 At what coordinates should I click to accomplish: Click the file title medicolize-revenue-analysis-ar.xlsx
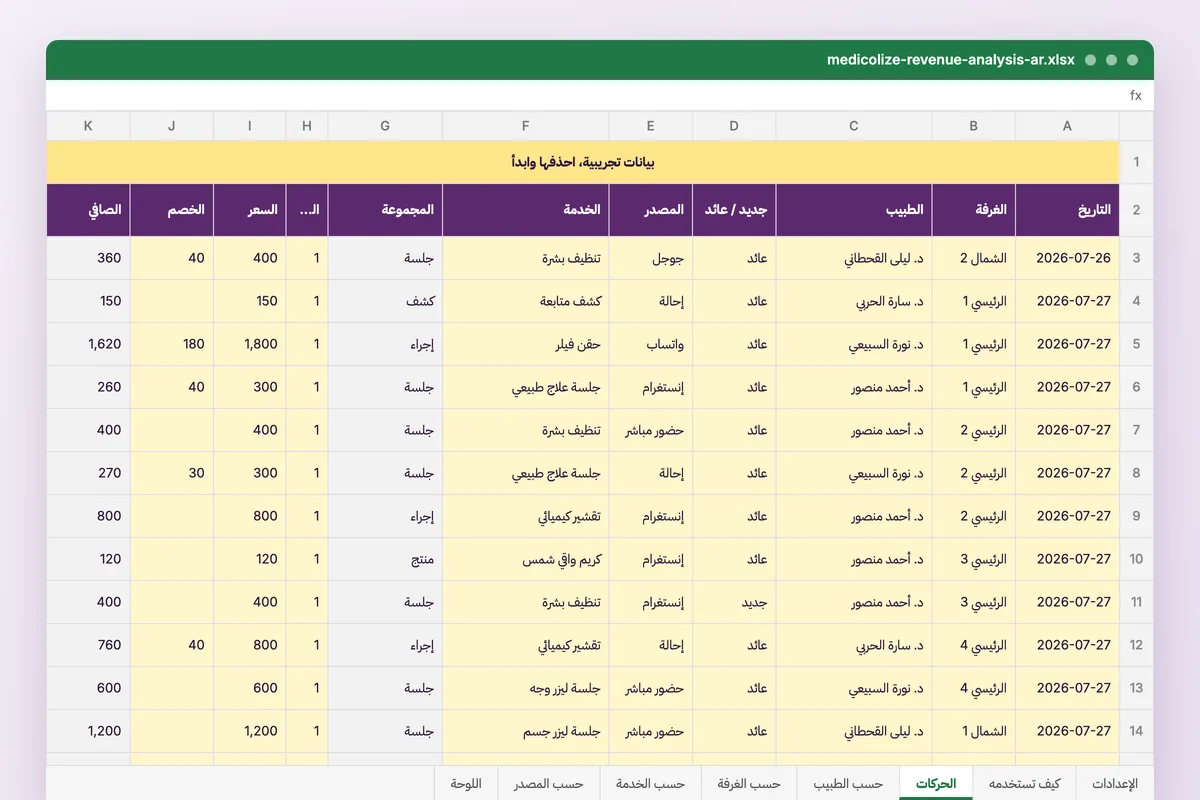click(x=951, y=60)
